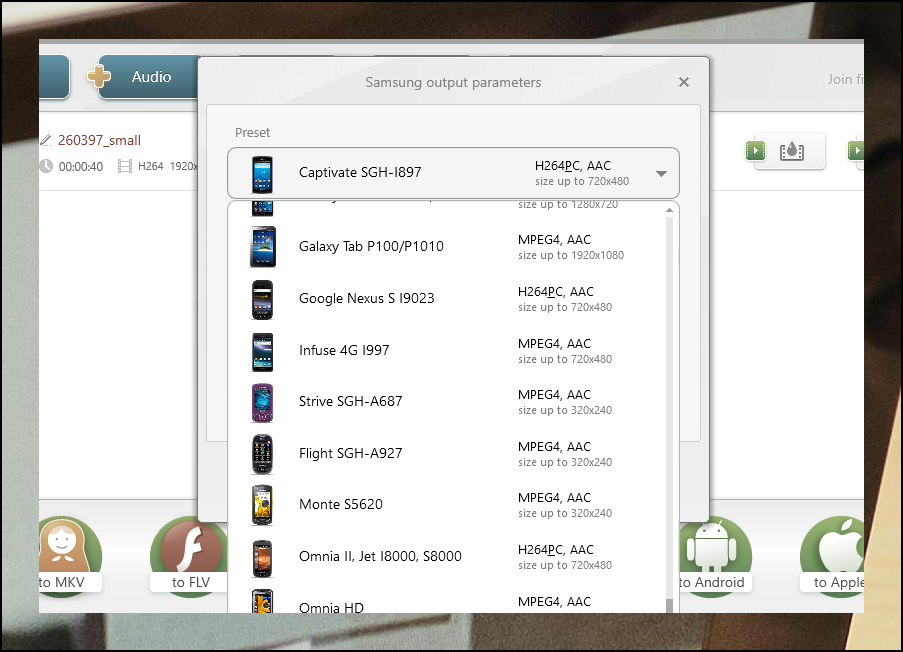903x652 pixels.
Task: Close the Samsung output parameters dialog
Action: coord(684,82)
